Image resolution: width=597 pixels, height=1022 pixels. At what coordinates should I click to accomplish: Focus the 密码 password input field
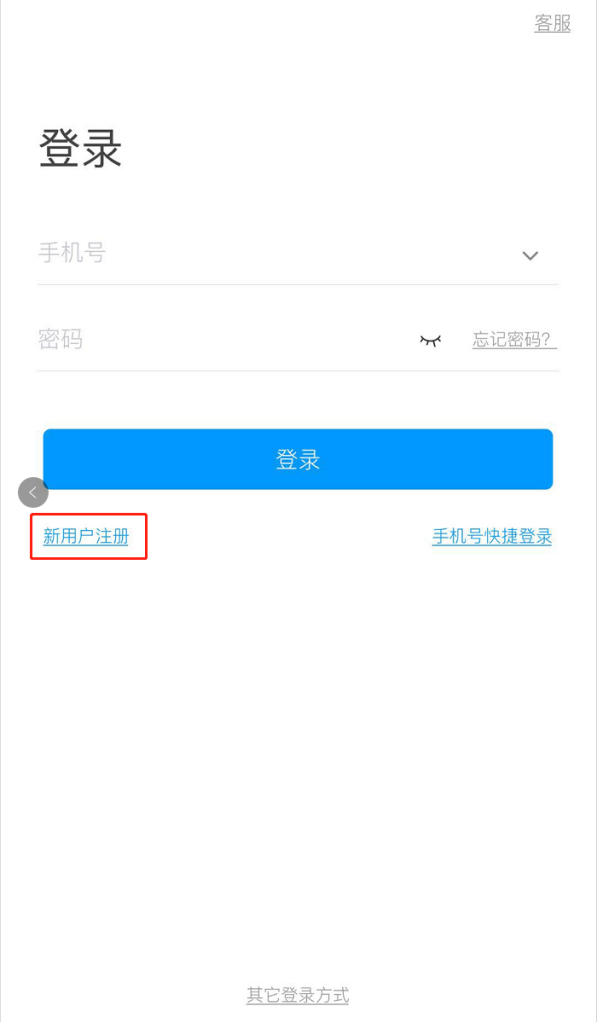coord(222,340)
